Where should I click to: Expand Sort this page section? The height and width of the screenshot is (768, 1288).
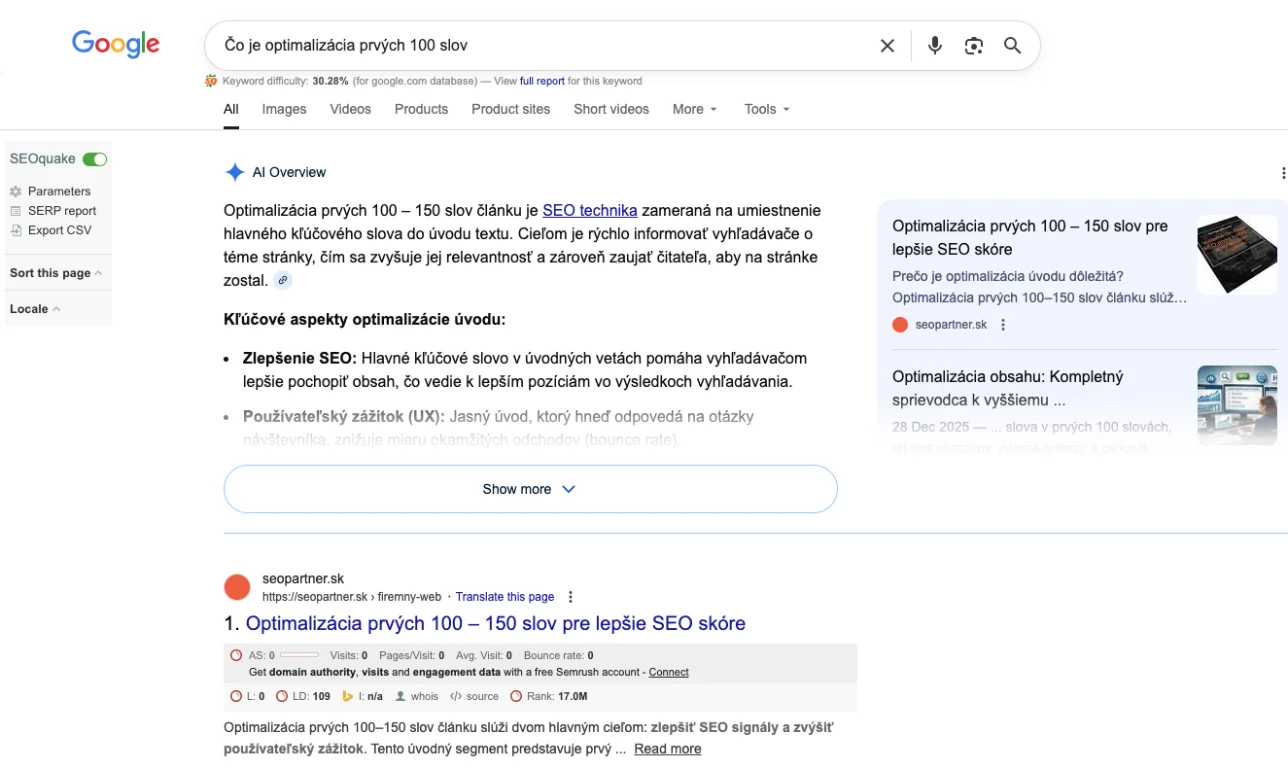point(56,273)
